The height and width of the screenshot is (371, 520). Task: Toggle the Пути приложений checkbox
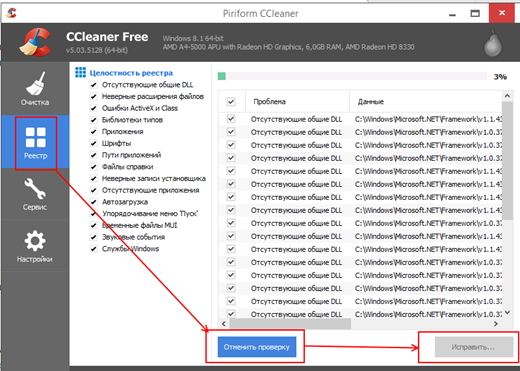coord(94,155)
